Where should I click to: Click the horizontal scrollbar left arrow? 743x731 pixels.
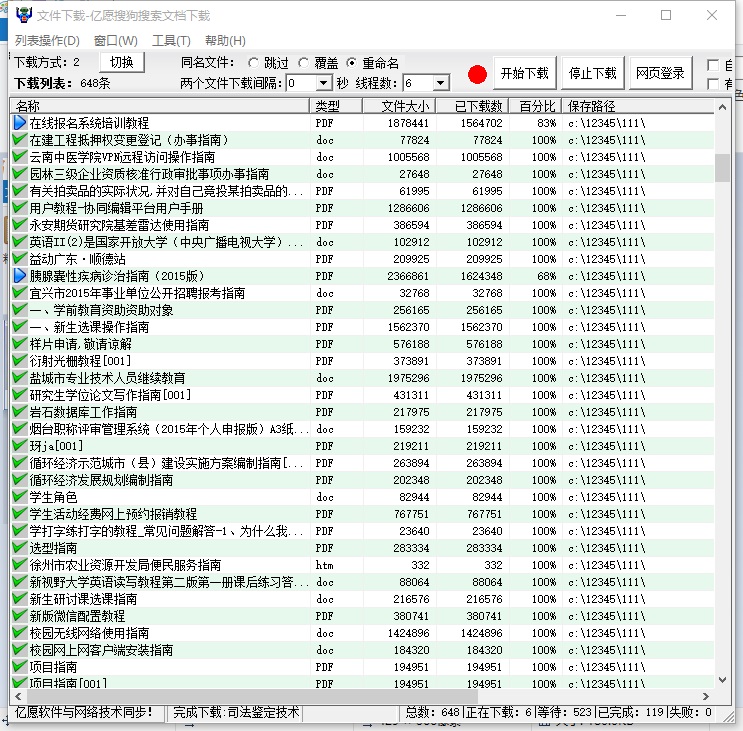point(18,696)
